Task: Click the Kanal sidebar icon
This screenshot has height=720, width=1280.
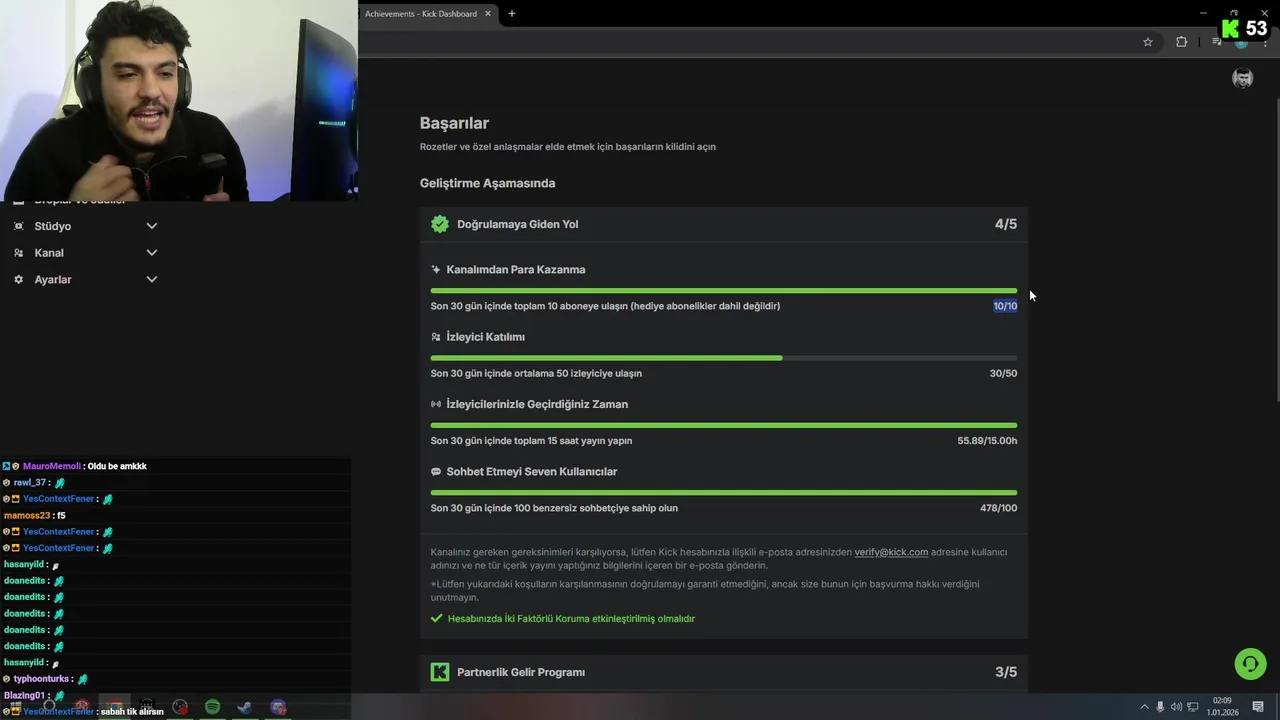Action: 18,253
